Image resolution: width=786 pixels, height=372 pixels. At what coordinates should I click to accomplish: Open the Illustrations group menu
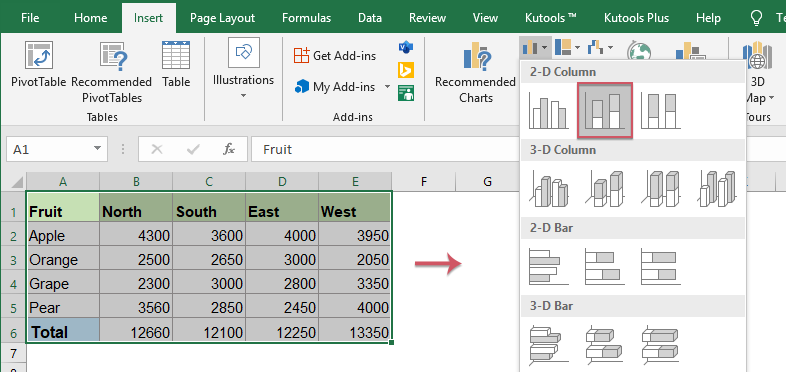244,68
